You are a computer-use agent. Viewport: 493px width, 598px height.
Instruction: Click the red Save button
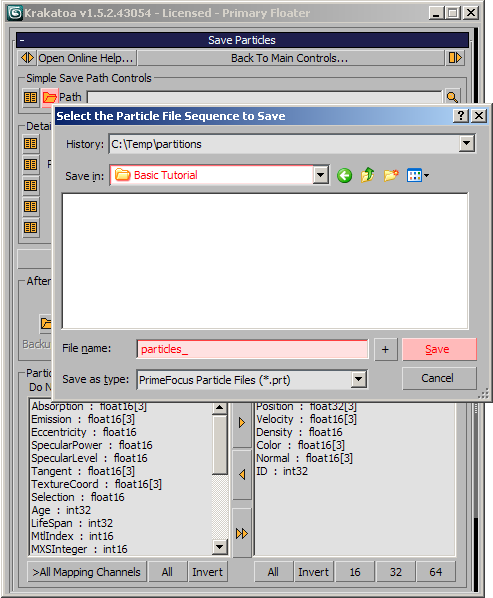(439, 349)
